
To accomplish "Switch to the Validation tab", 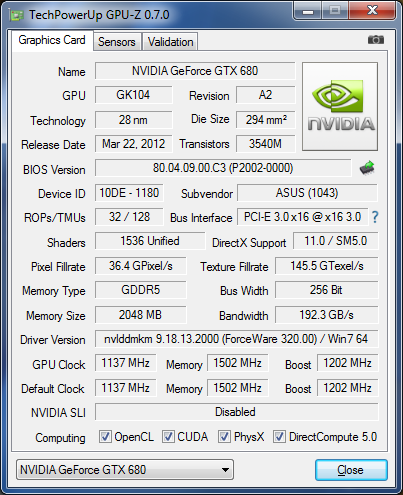I will (x=170, y=42).
